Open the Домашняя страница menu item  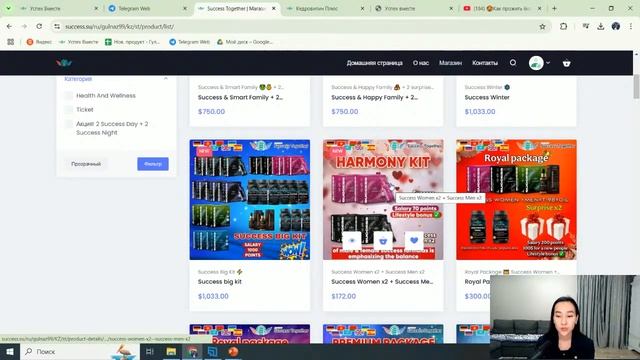pos(375,63)
